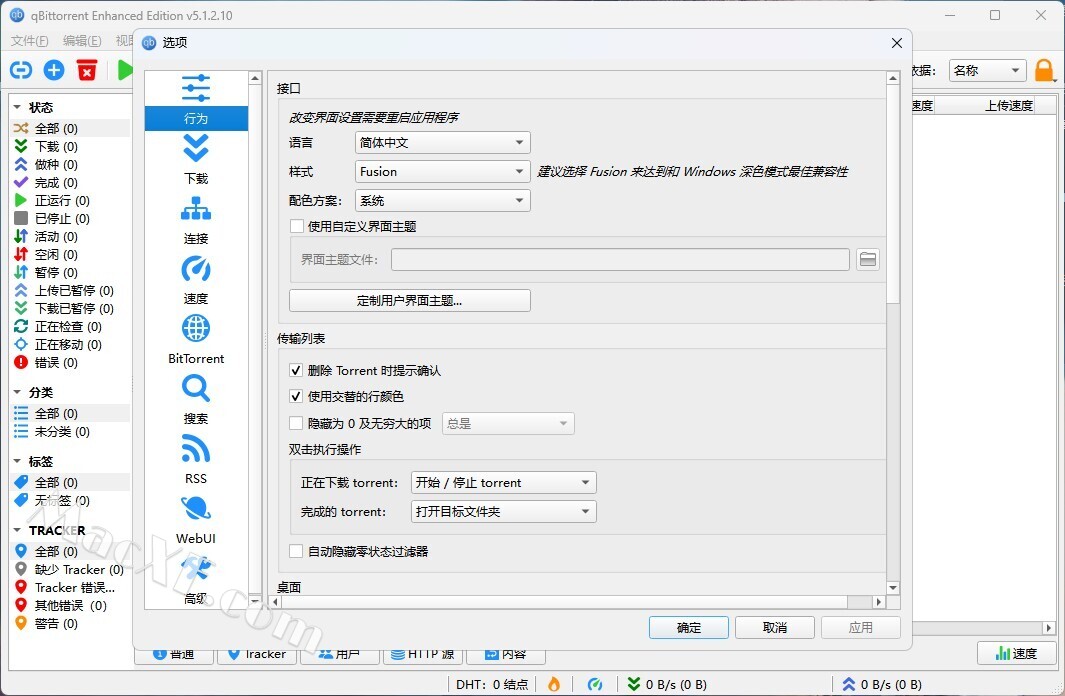Click the 取消 button
The width and height of the screenshot is (1065, 696).
(x=775, y=627)
